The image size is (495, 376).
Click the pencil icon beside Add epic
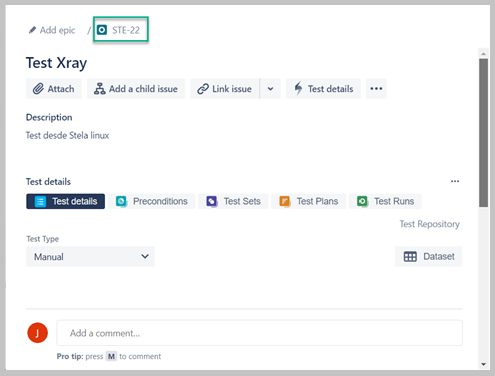32,30
